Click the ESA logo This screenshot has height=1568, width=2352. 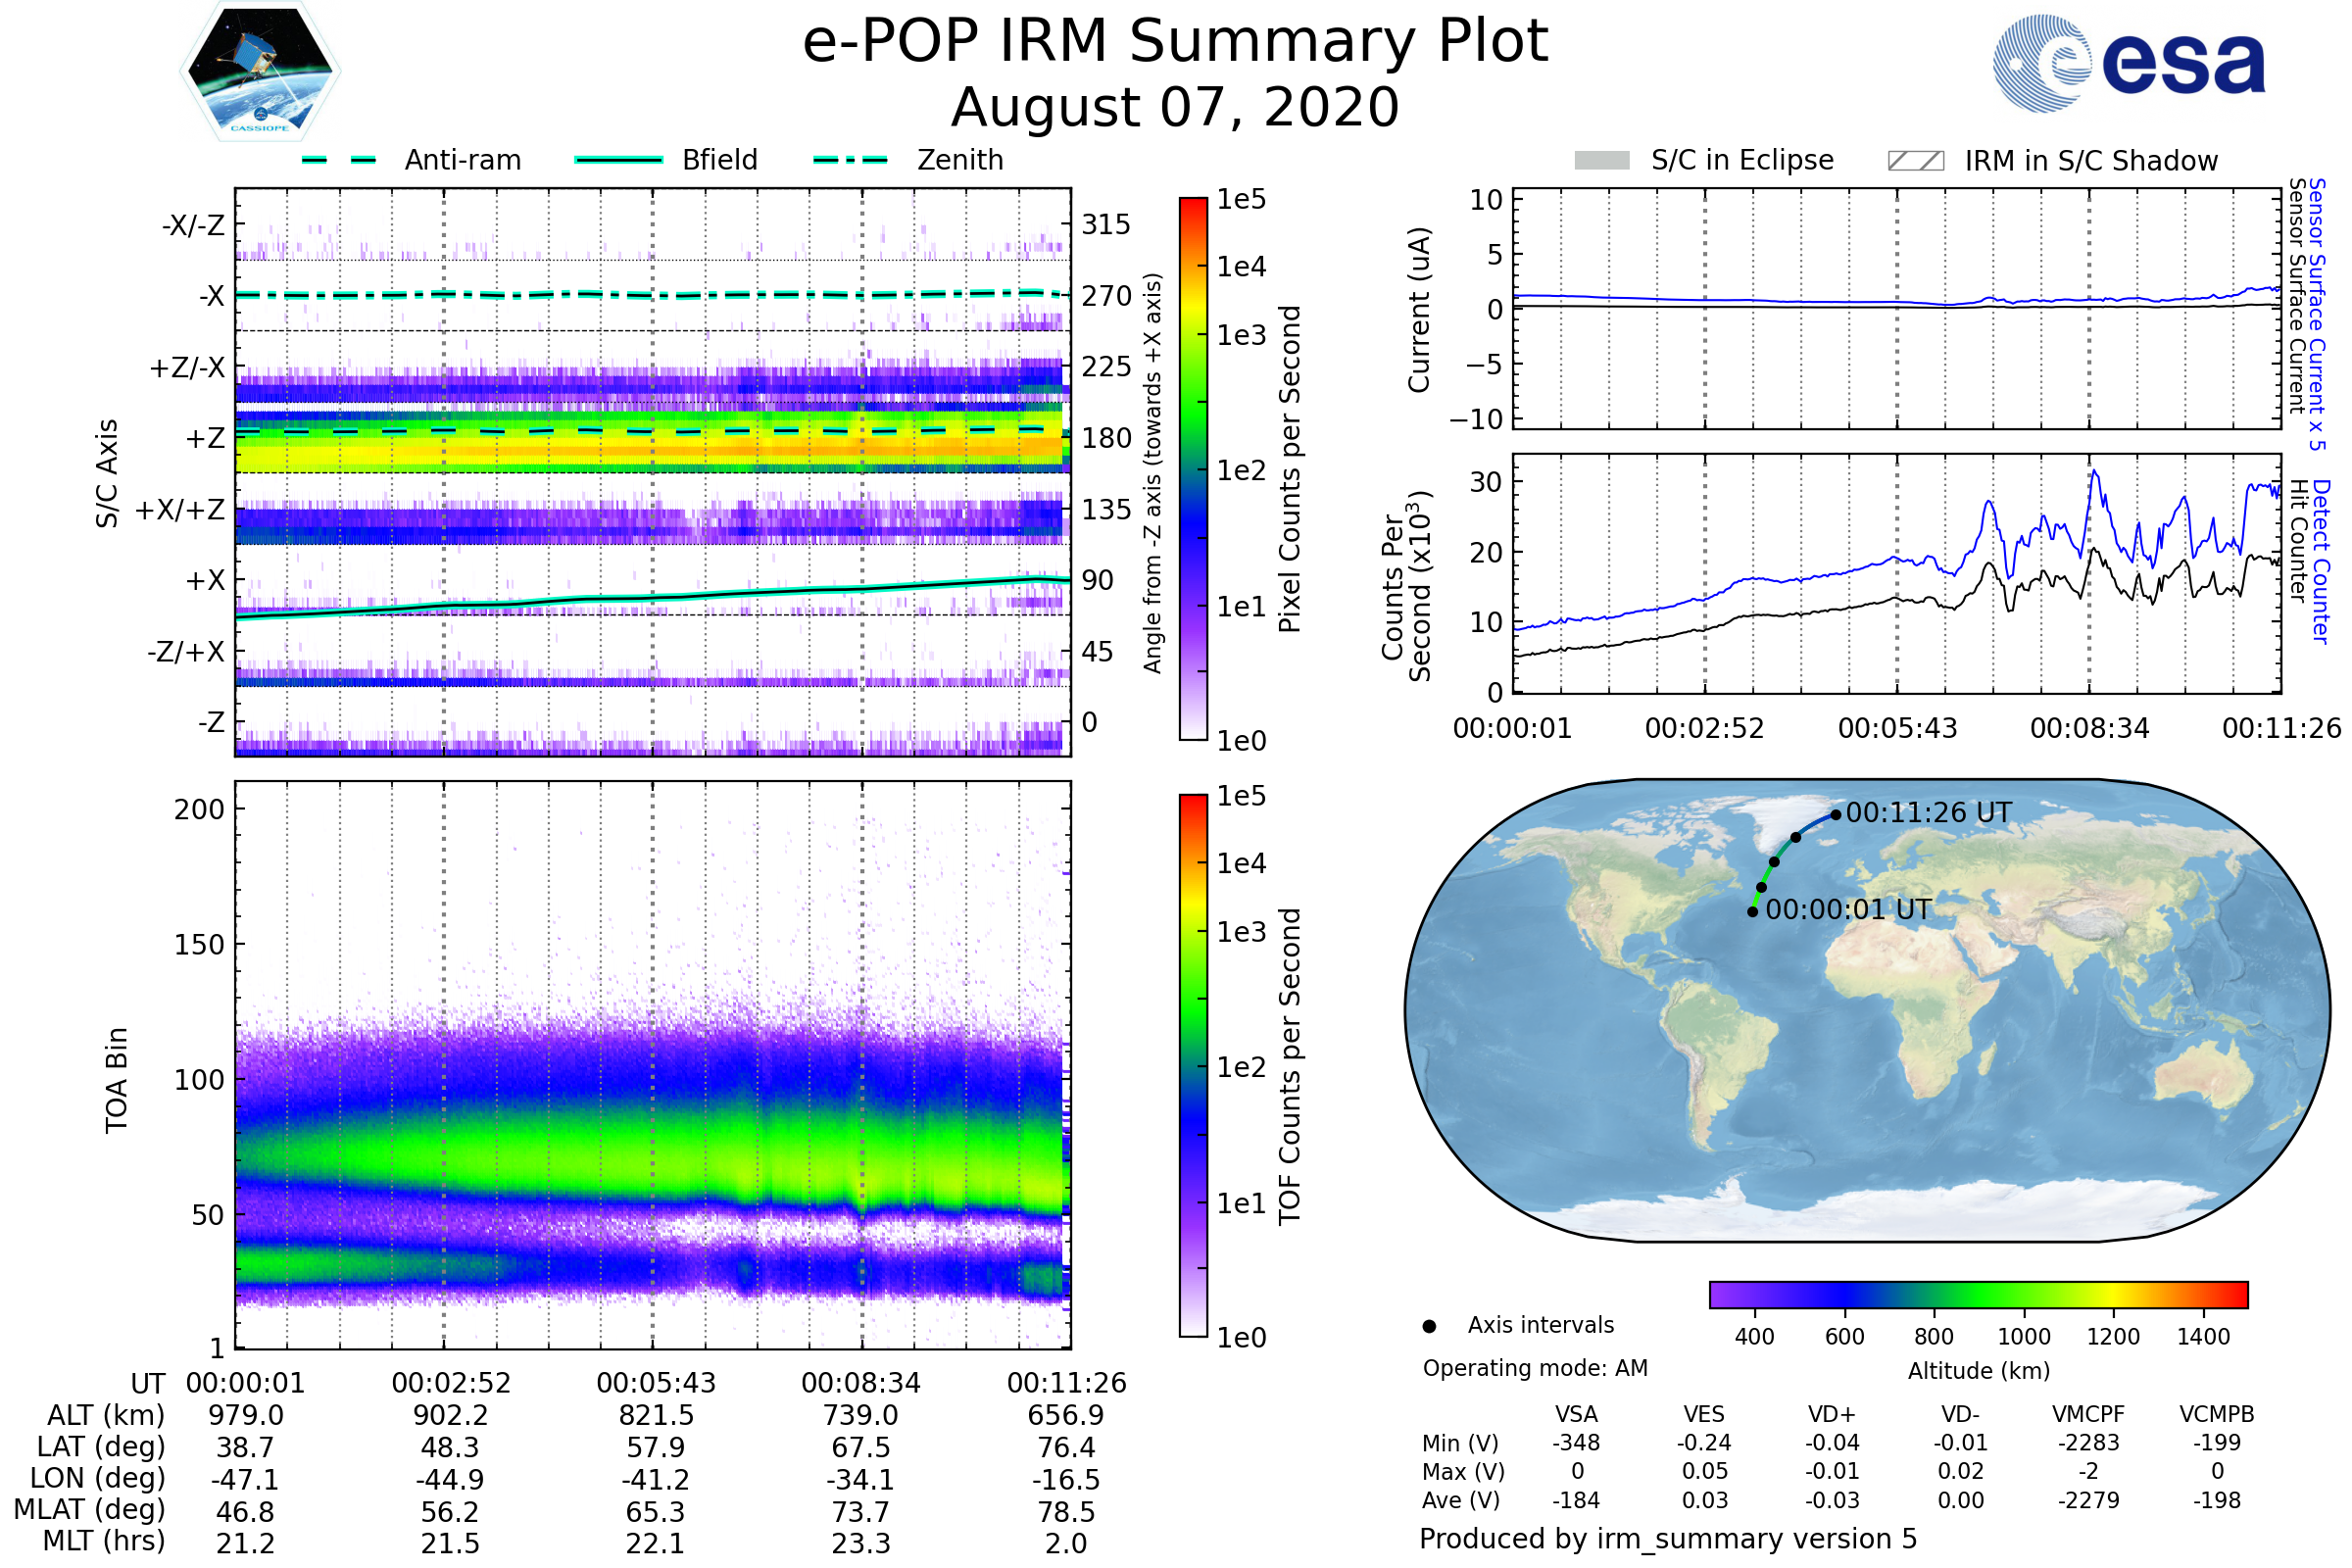click(x=2130, y=64)
